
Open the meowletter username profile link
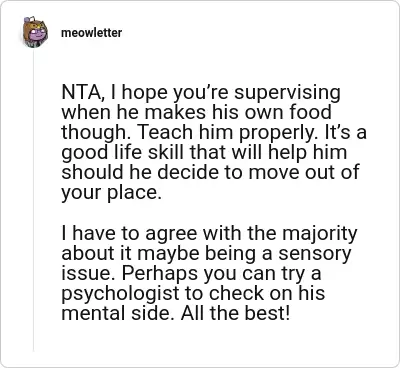[91, 33]
